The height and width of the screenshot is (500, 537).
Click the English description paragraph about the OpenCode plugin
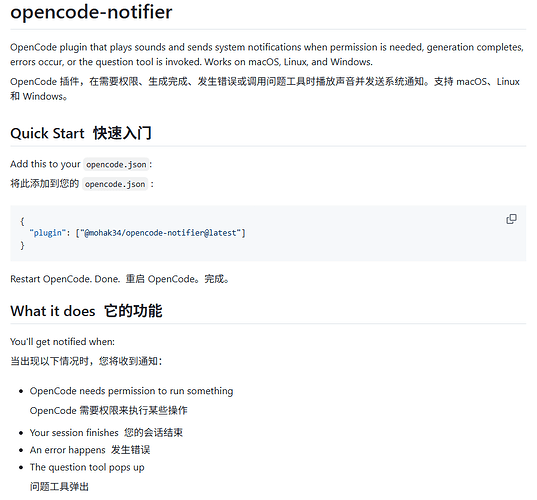click(267, 54)
